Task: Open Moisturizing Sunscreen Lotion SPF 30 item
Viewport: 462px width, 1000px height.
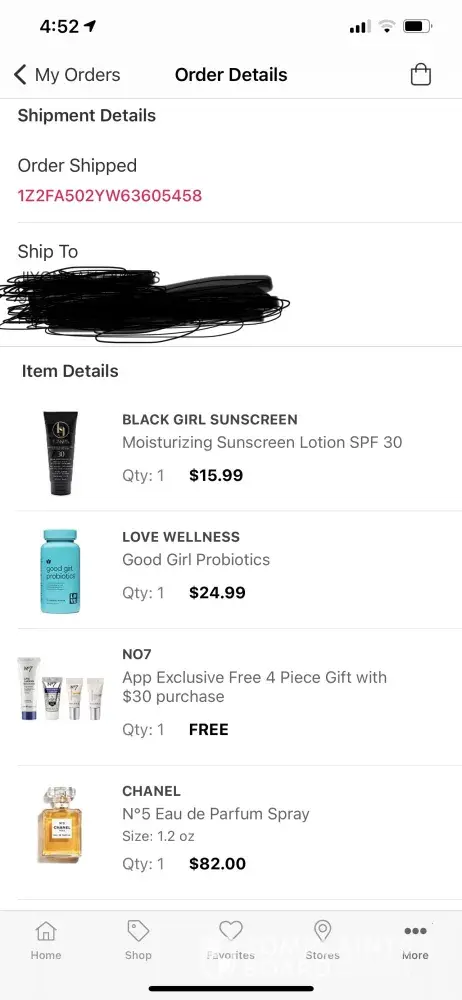Action: point(262,442)
